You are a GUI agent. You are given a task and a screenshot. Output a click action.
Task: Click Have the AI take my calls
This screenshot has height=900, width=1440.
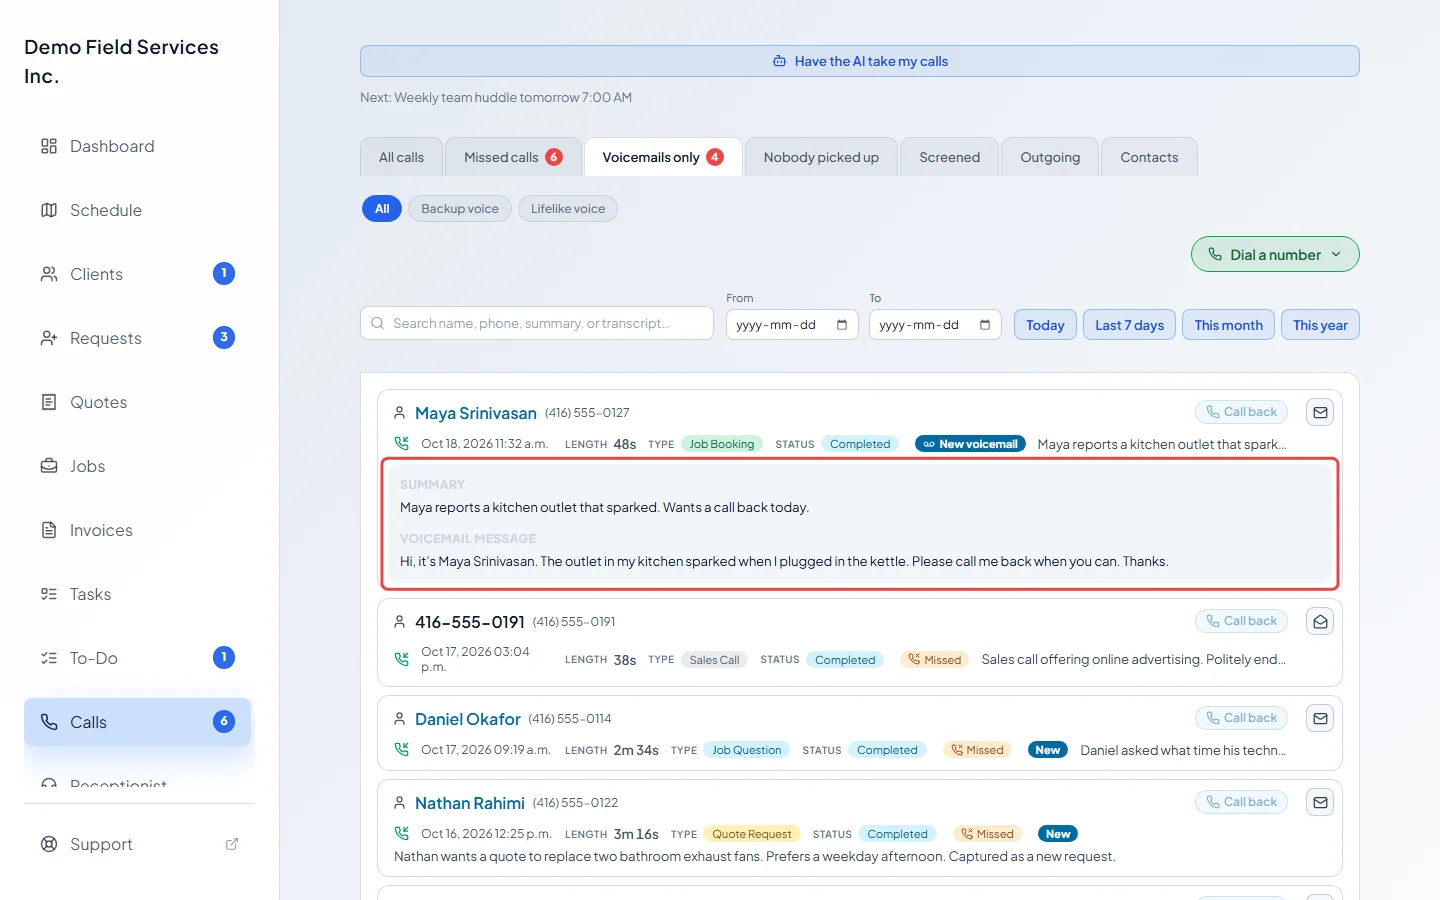tap(860, 61)
